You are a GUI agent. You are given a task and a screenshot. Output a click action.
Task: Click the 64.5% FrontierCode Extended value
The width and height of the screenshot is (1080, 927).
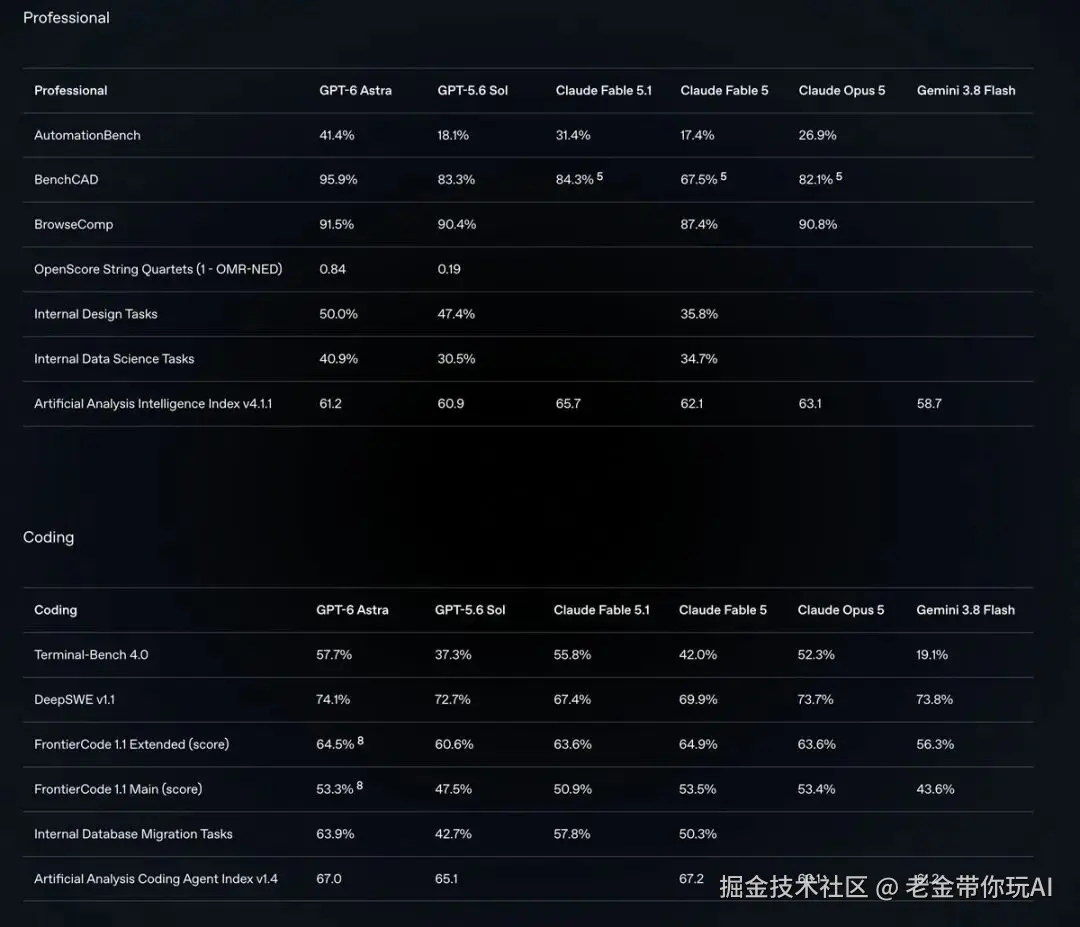pos(335,744)
